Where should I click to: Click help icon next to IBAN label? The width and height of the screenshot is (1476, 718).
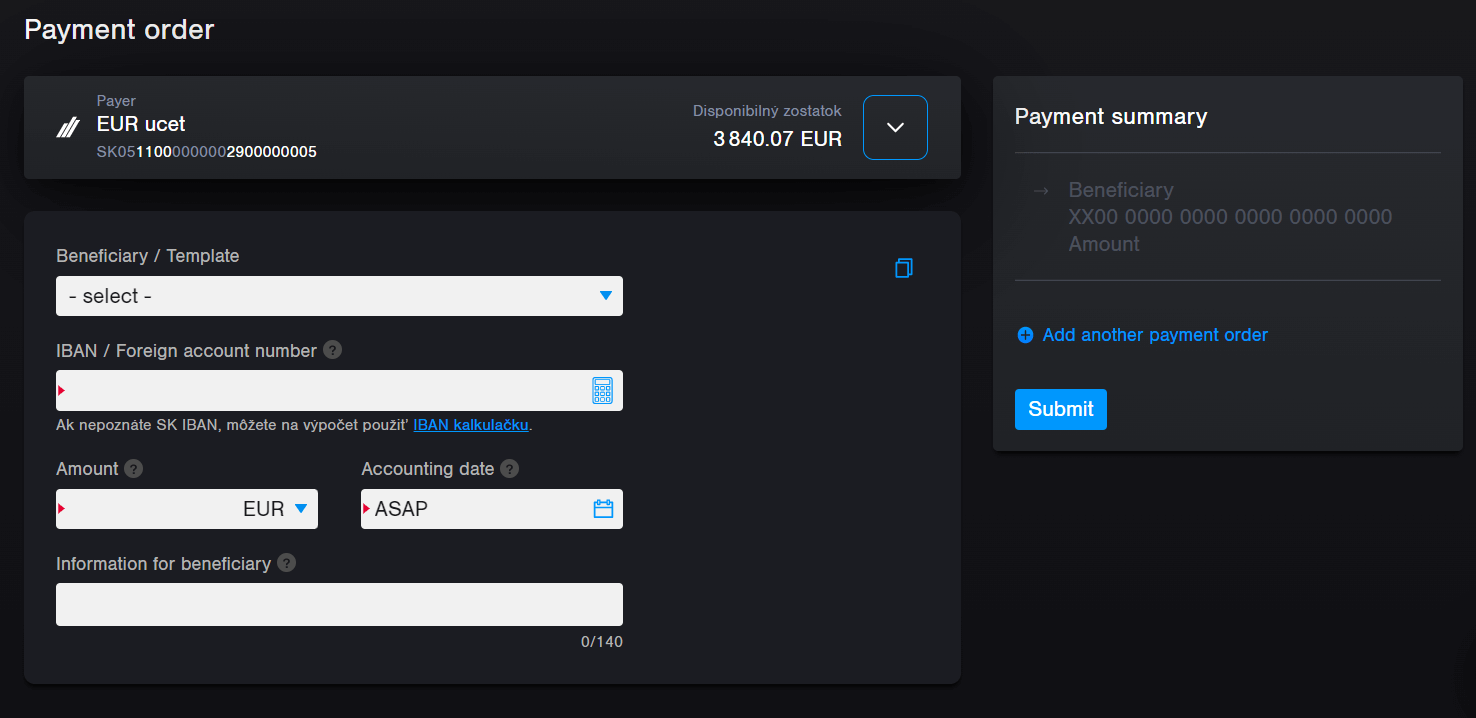pos(331,350)
